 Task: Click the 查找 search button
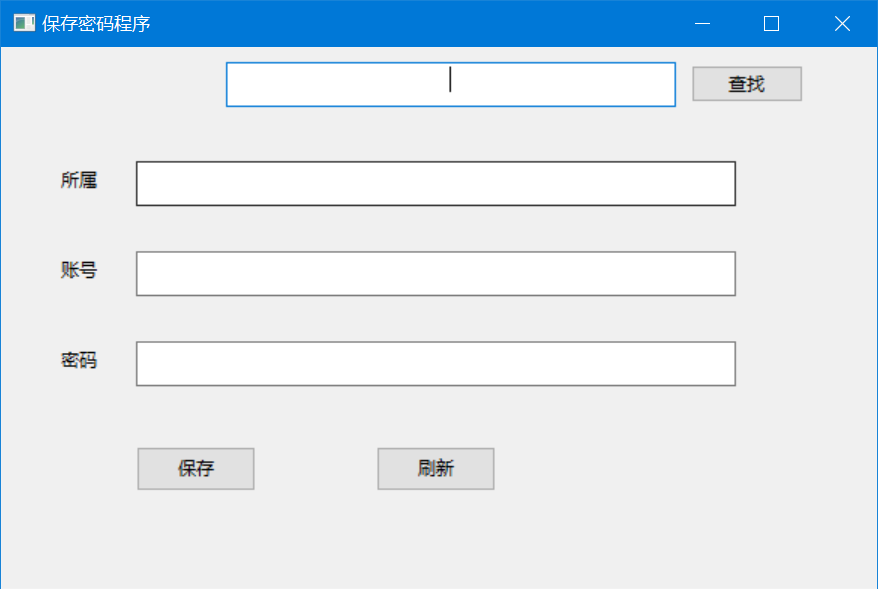coord(747,84)
